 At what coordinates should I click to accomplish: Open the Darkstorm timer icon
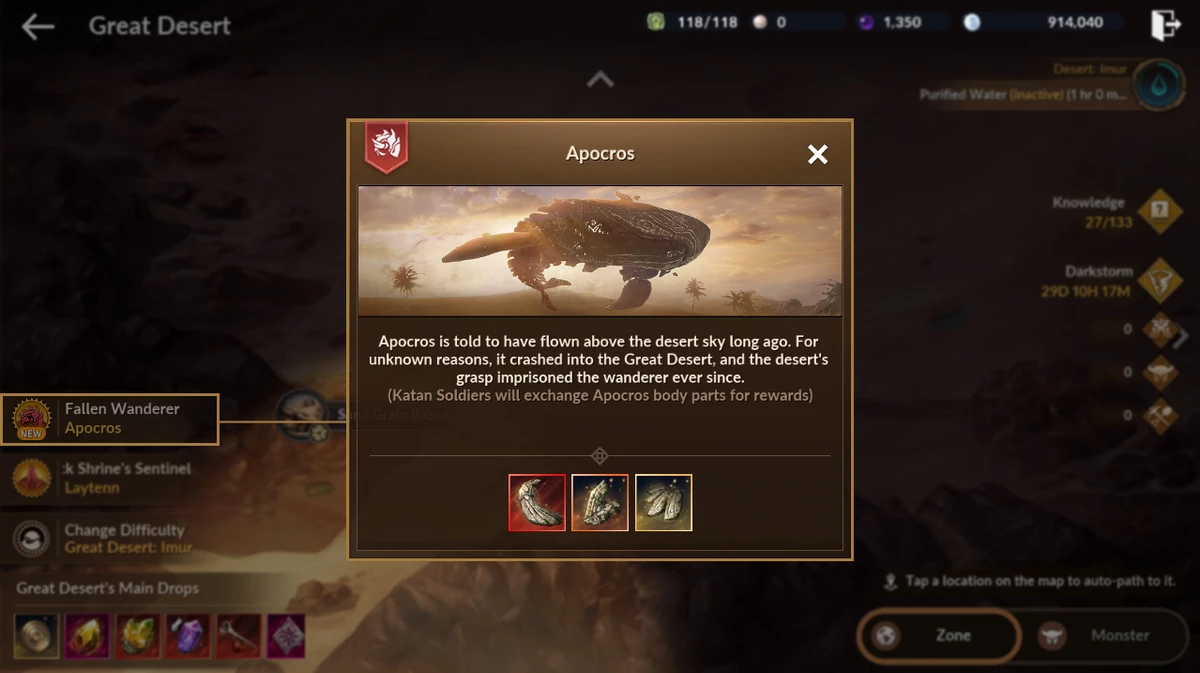[1160, 280]
